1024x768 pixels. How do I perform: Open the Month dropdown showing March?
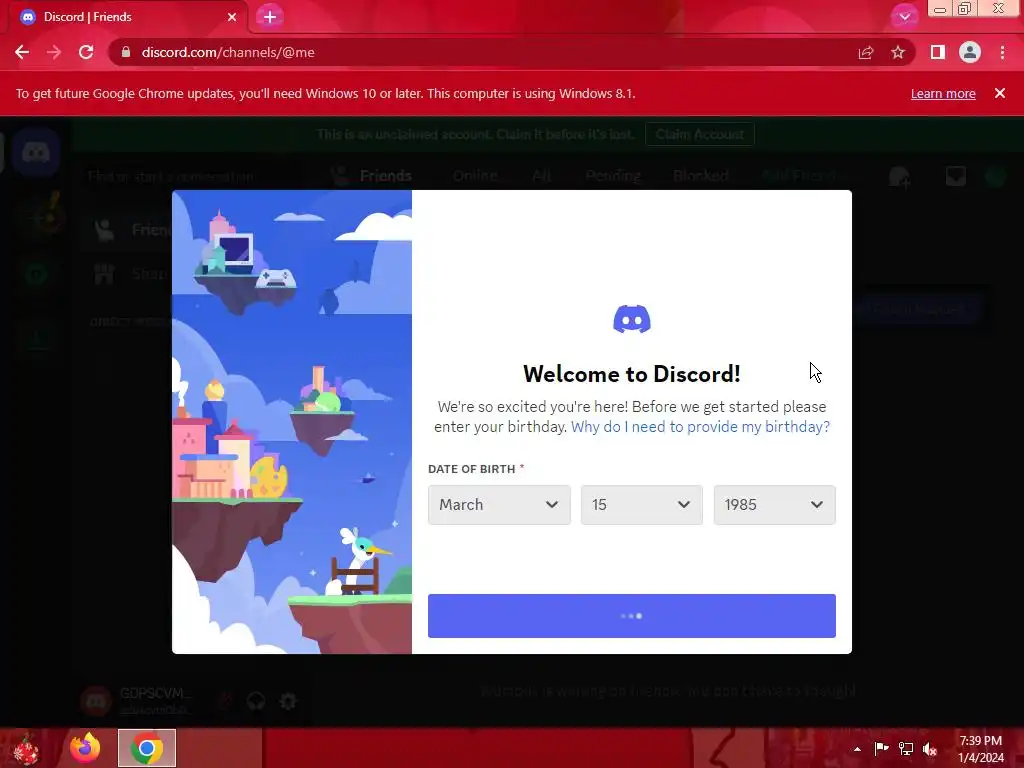tap(499, 505)
